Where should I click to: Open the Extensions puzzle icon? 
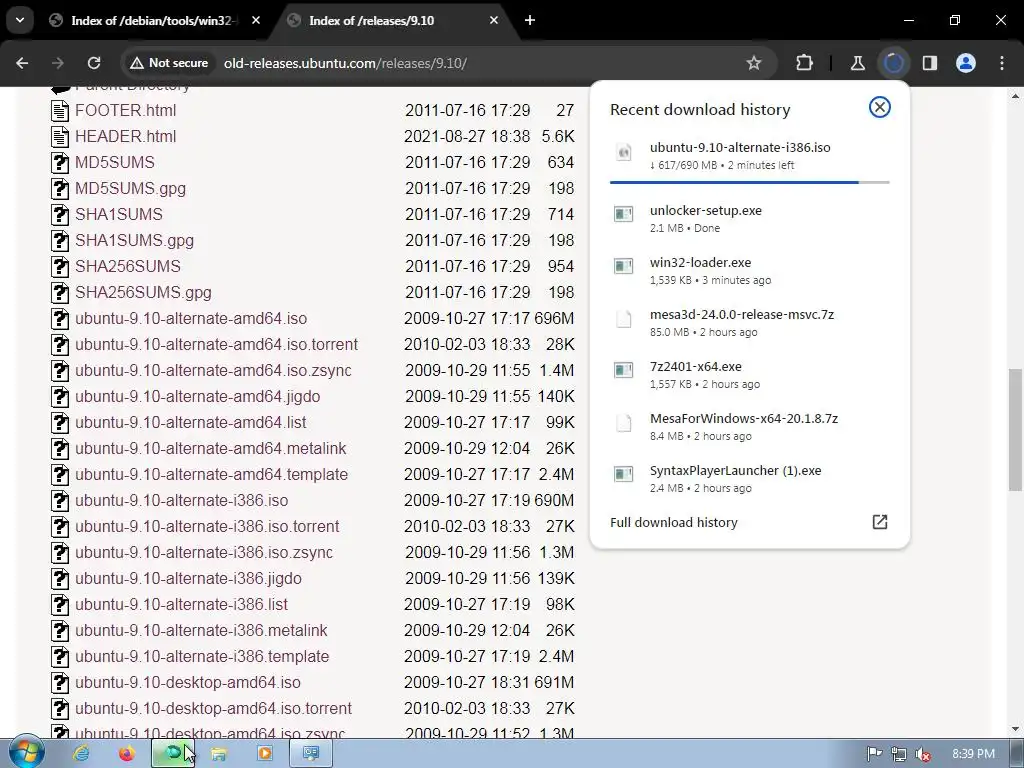(805, 63)
